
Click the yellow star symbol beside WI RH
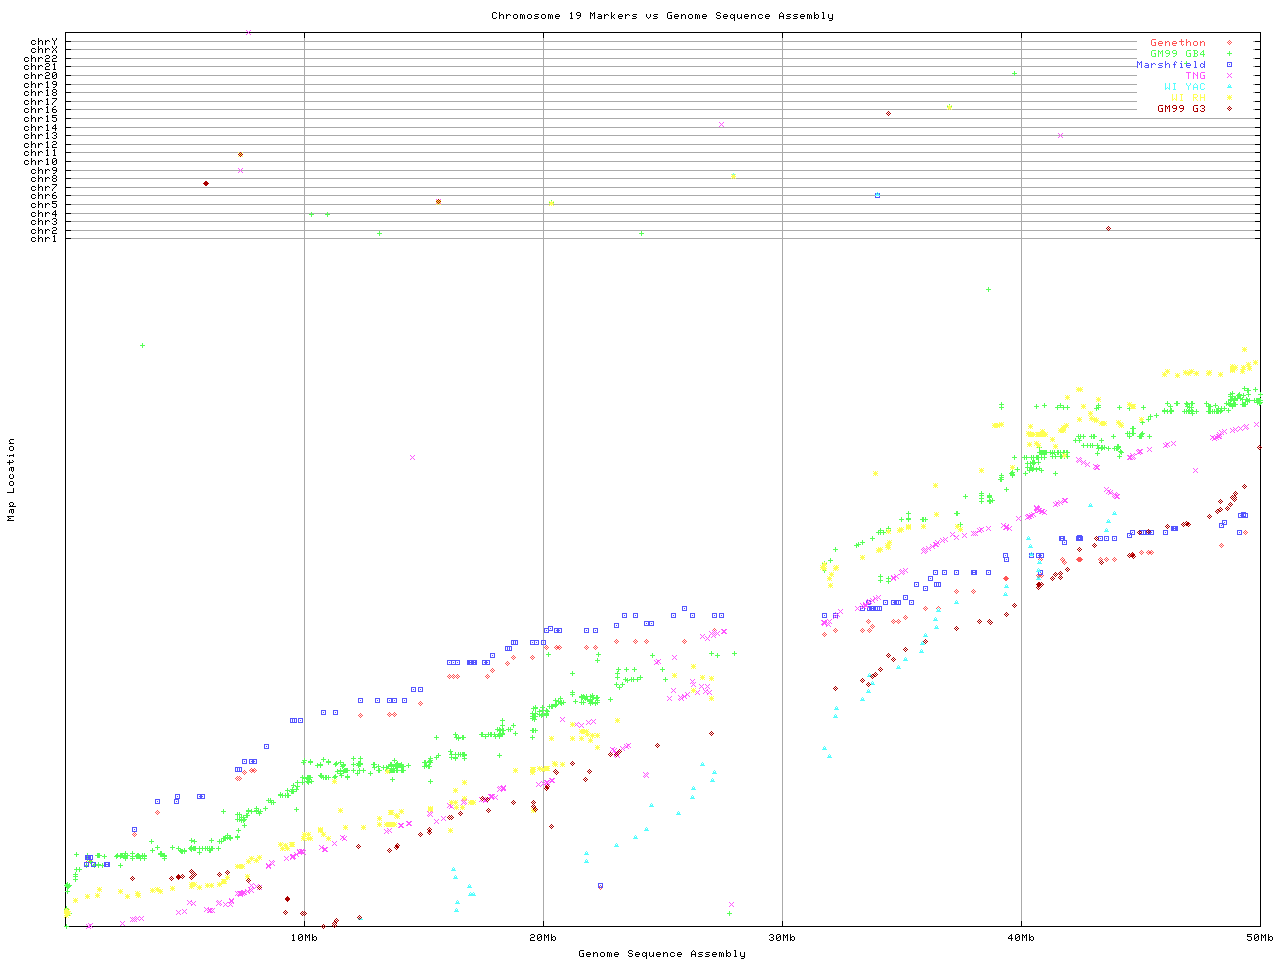(1229, 98)
